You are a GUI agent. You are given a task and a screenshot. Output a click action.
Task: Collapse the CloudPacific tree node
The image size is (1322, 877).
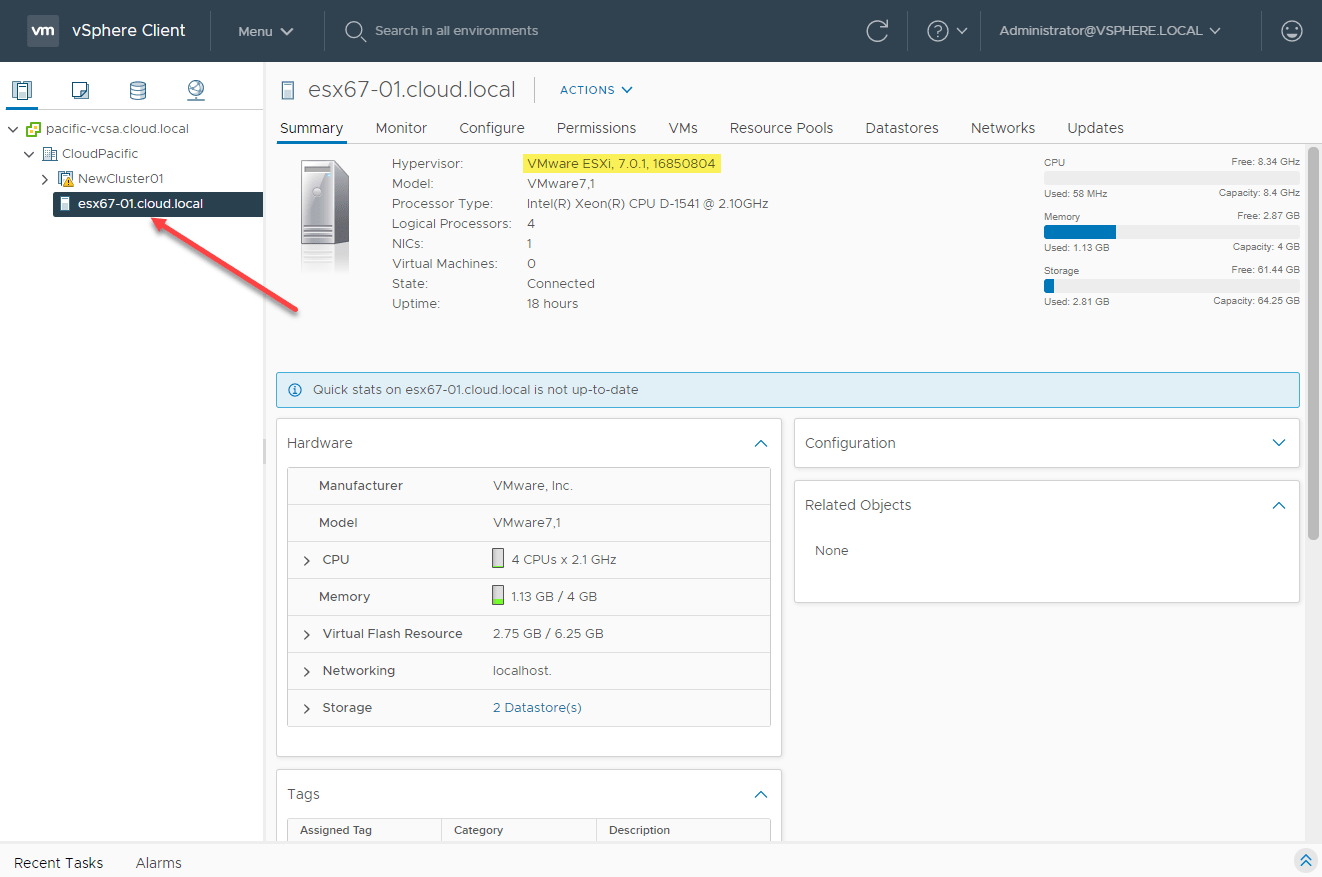[29, 154]
